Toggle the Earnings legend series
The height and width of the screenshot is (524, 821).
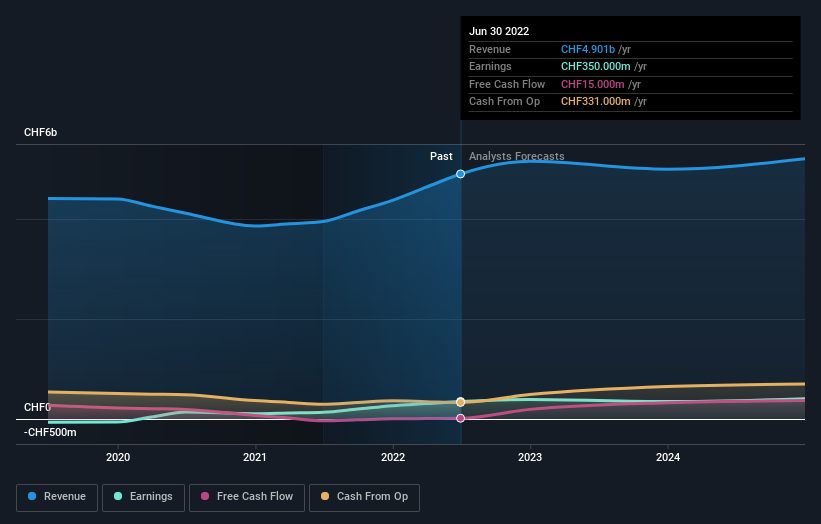click(143, 497)
